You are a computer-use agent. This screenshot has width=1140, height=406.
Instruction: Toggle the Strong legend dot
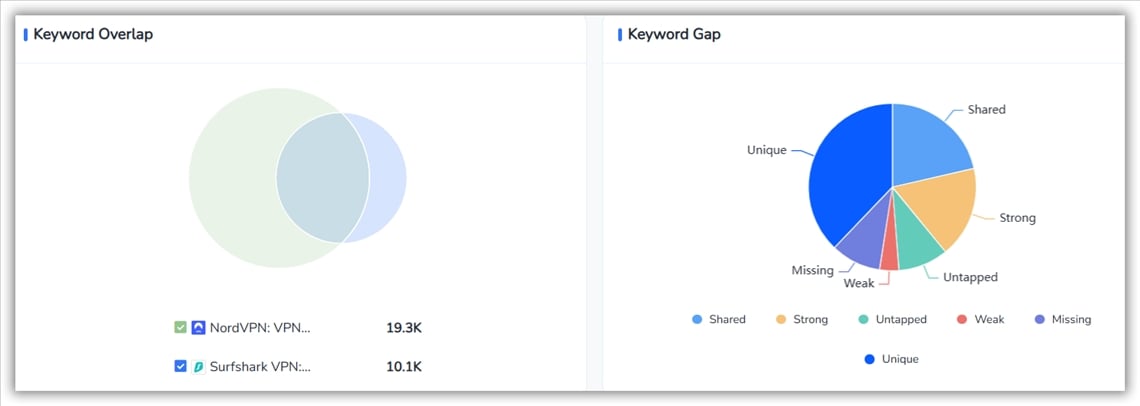point(781,320)
